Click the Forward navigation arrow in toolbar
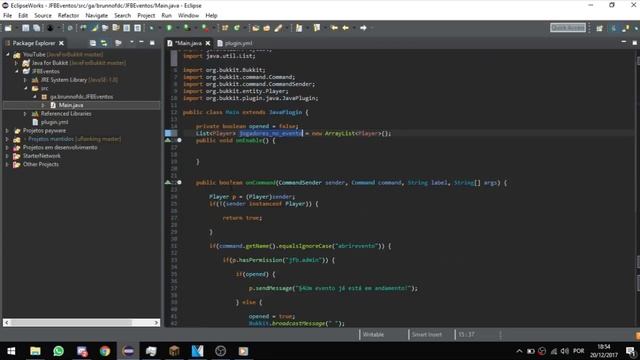 [363, 28]
